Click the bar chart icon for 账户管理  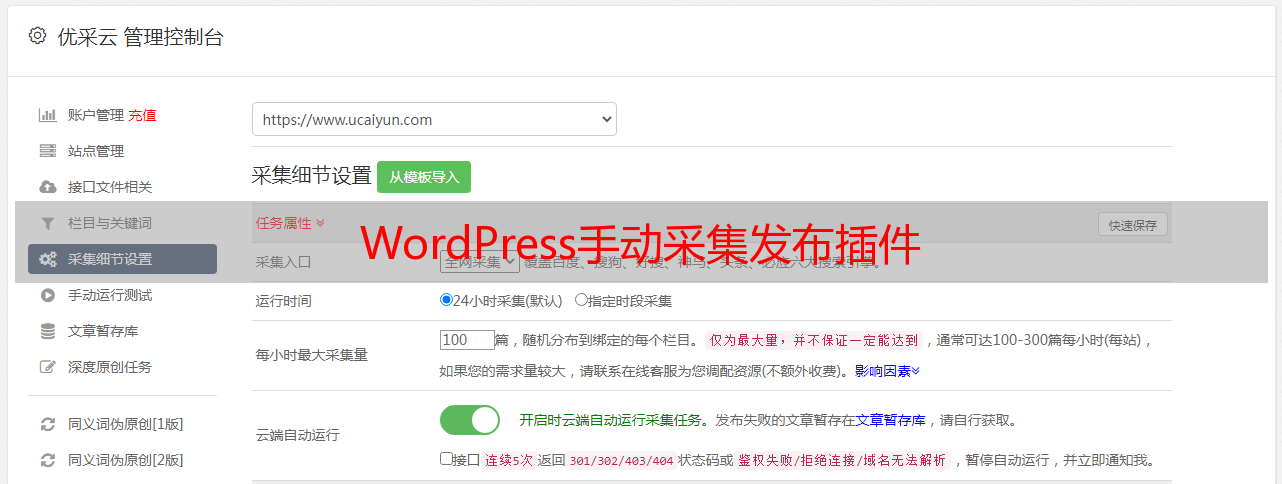click(47, 115)
